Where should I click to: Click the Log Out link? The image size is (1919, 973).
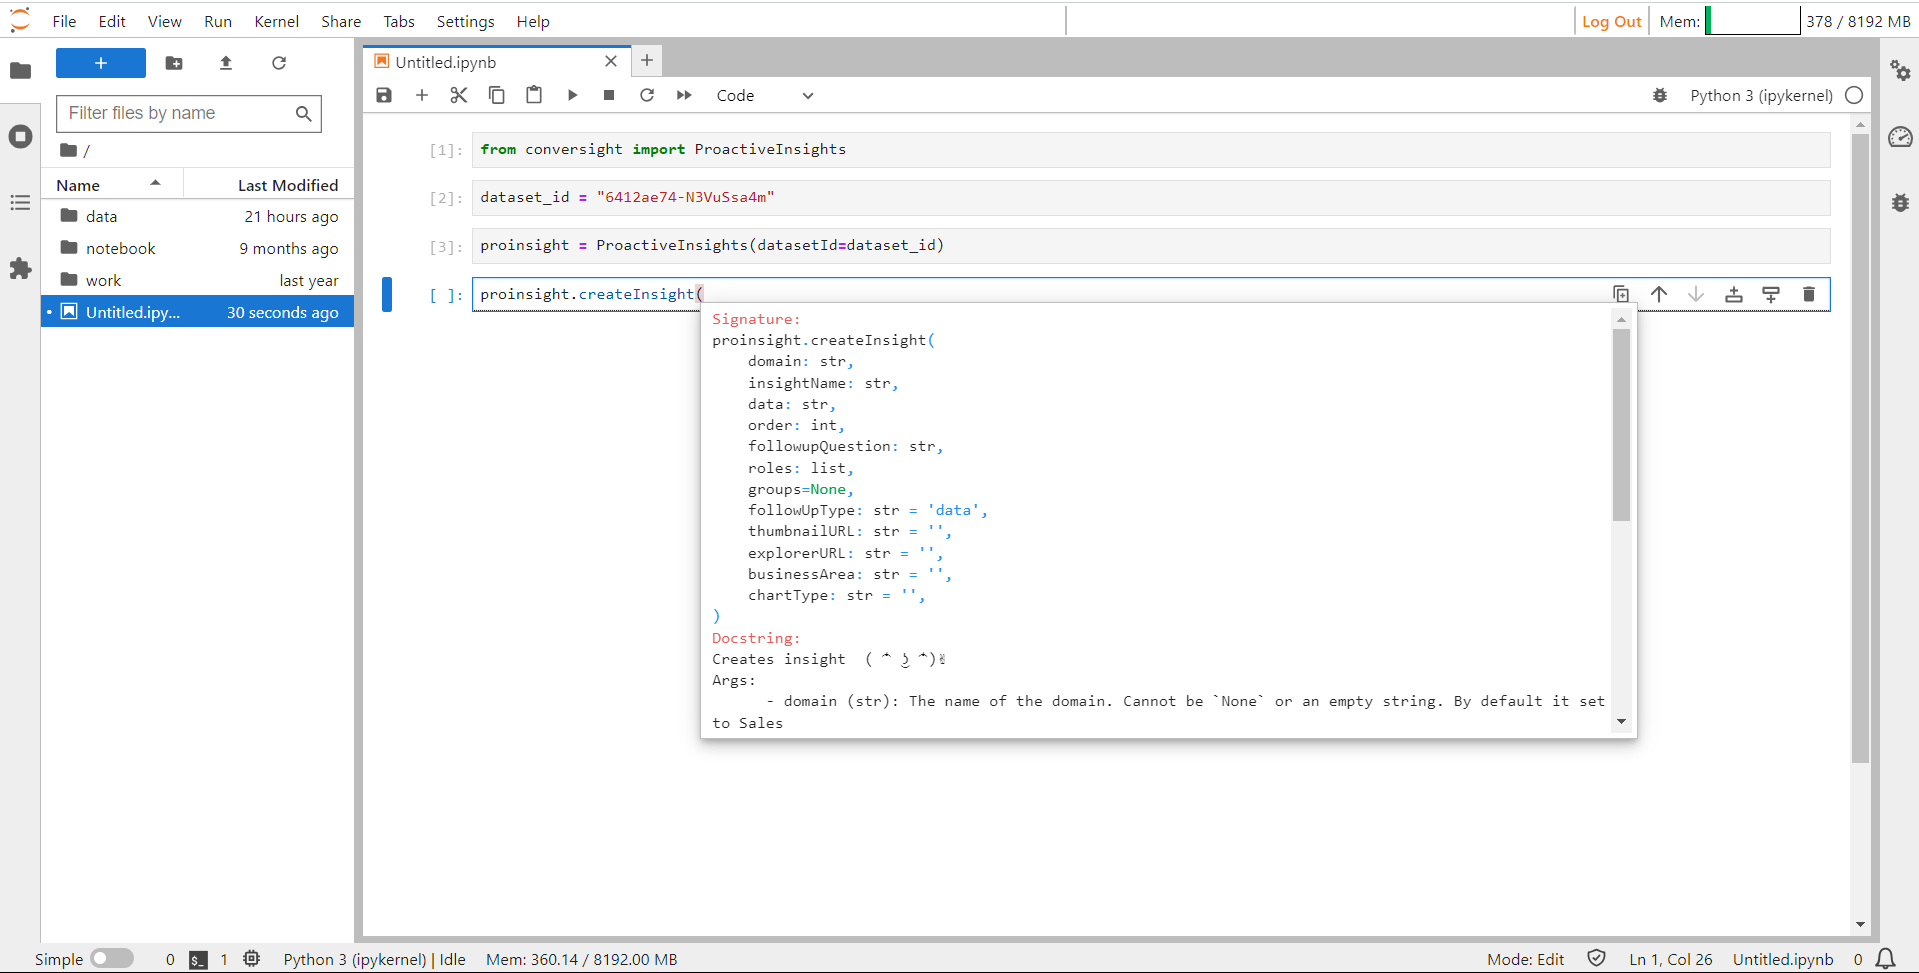[1610, 20]
